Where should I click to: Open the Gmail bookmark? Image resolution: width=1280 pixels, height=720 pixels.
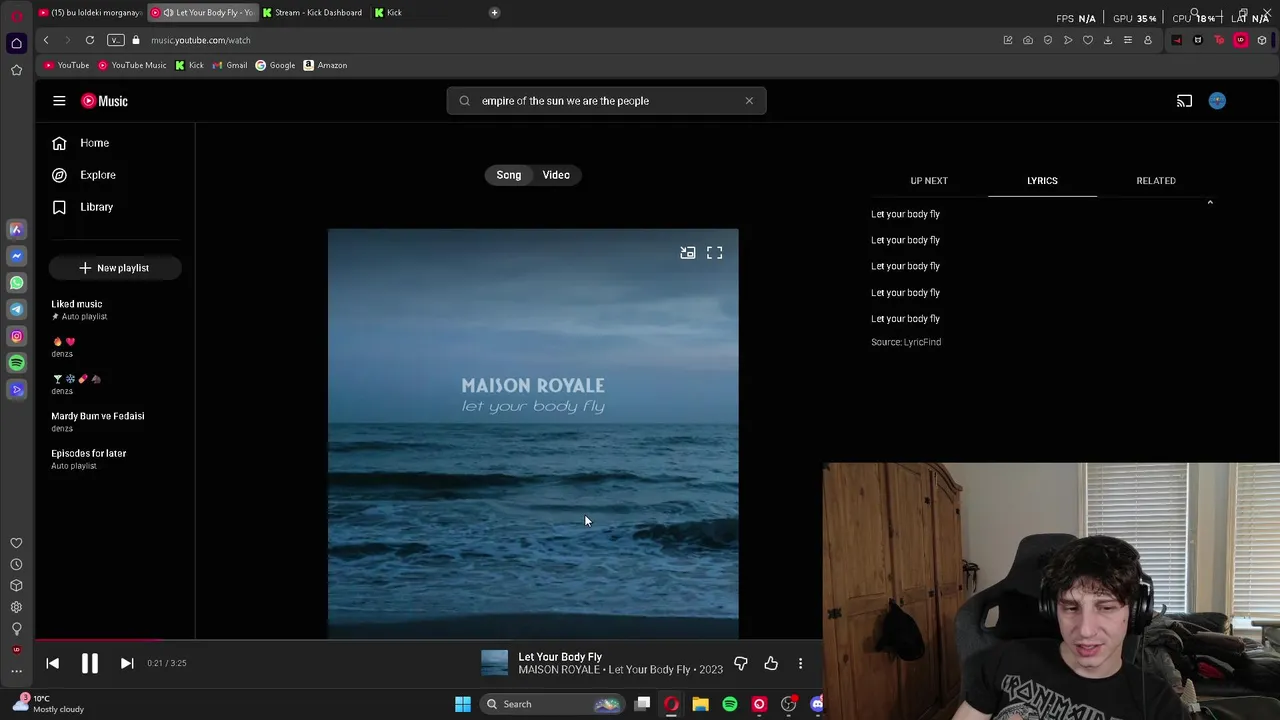click(x=230, y=65)
